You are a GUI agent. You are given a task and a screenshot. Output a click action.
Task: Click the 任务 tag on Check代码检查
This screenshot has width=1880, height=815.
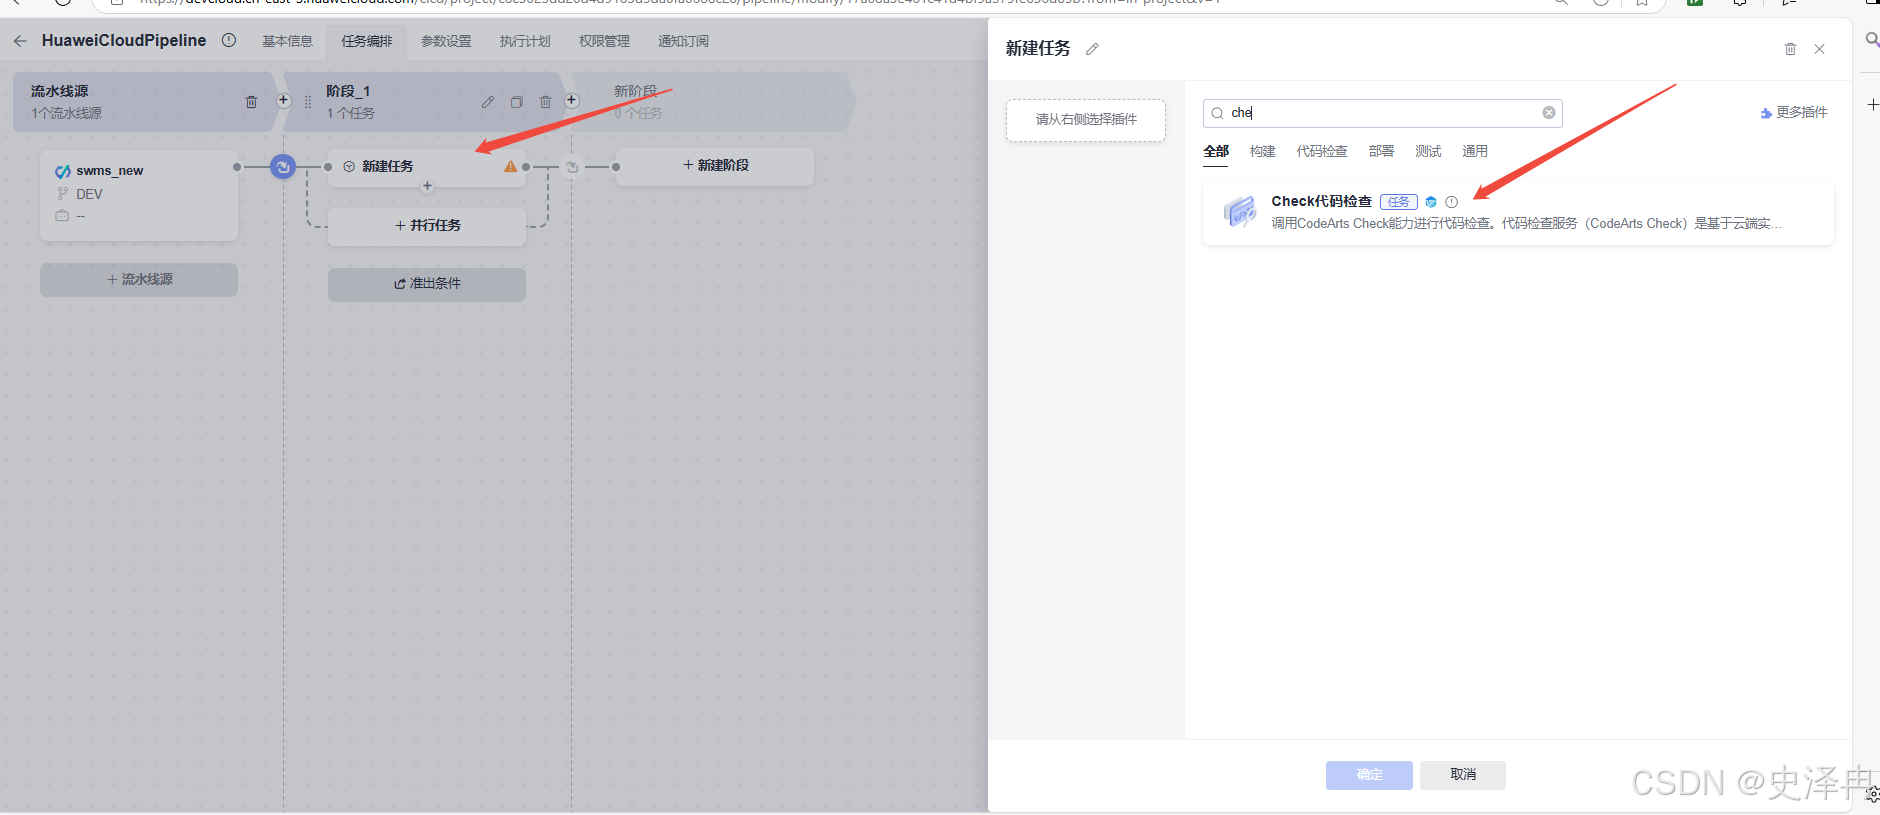1399,202
